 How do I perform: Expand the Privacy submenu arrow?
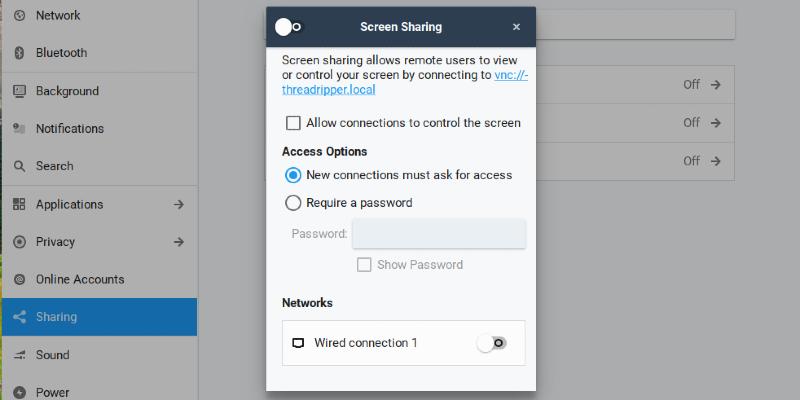(179, 242)
